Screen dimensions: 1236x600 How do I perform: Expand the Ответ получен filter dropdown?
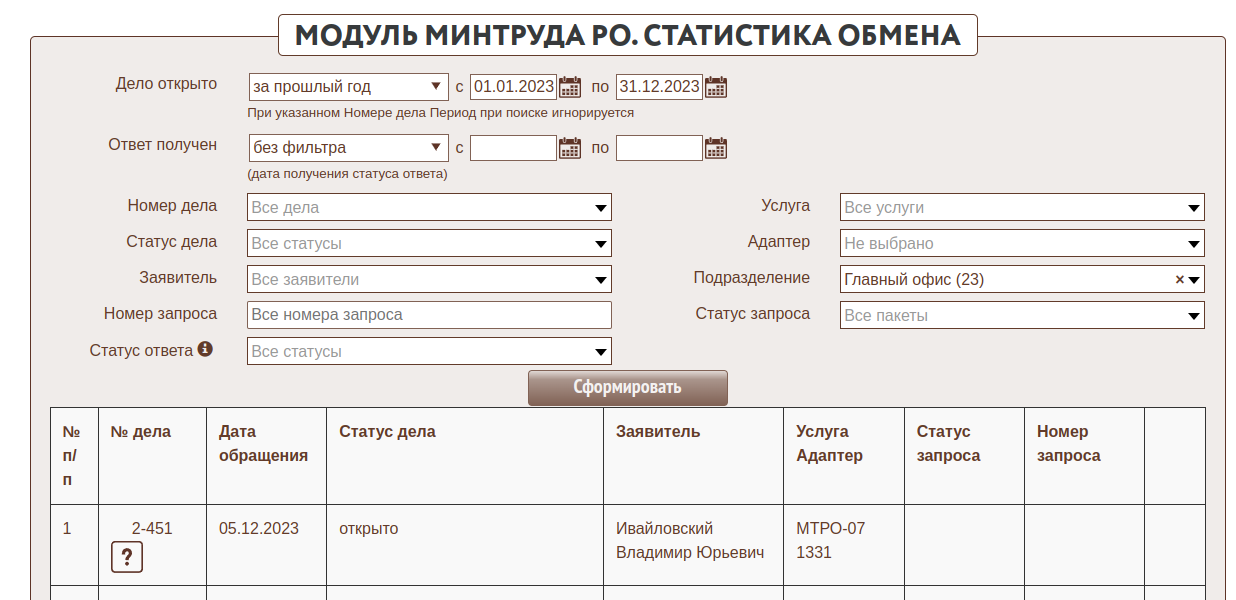348,148
